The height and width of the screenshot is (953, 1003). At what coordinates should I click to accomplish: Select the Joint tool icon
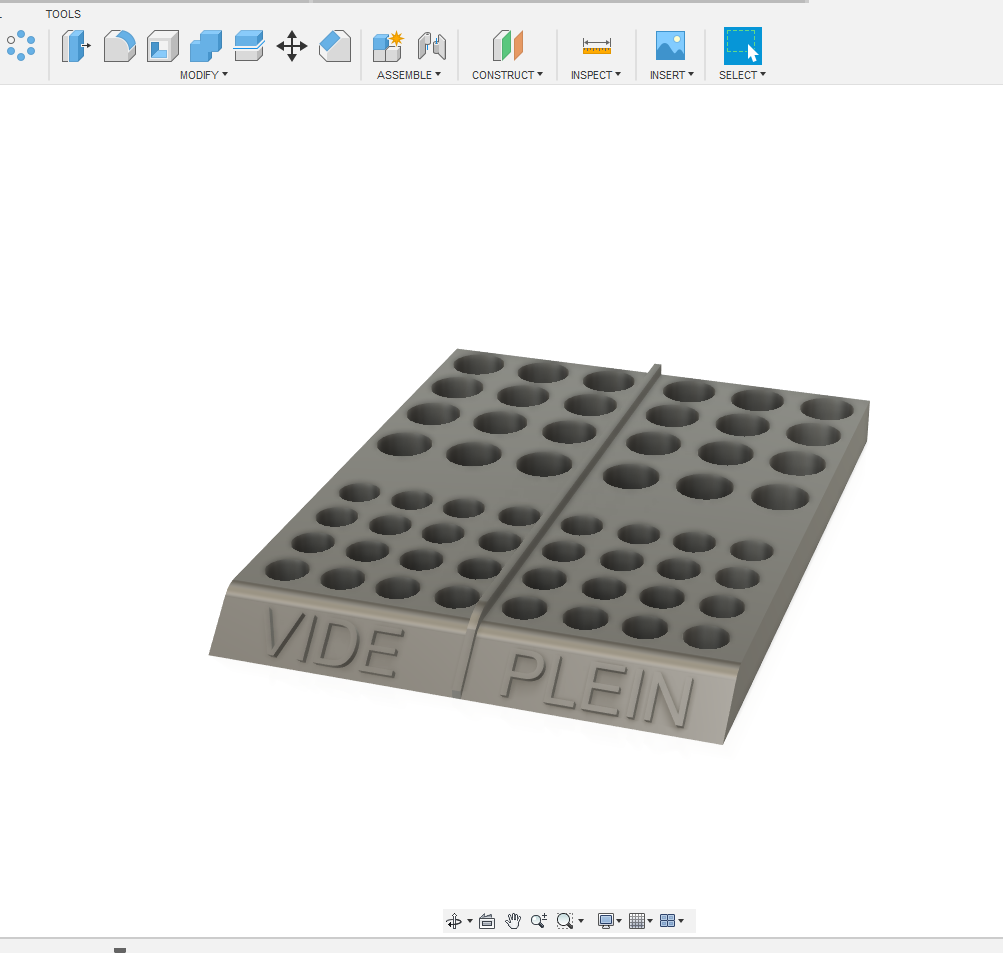coord(432,46)
